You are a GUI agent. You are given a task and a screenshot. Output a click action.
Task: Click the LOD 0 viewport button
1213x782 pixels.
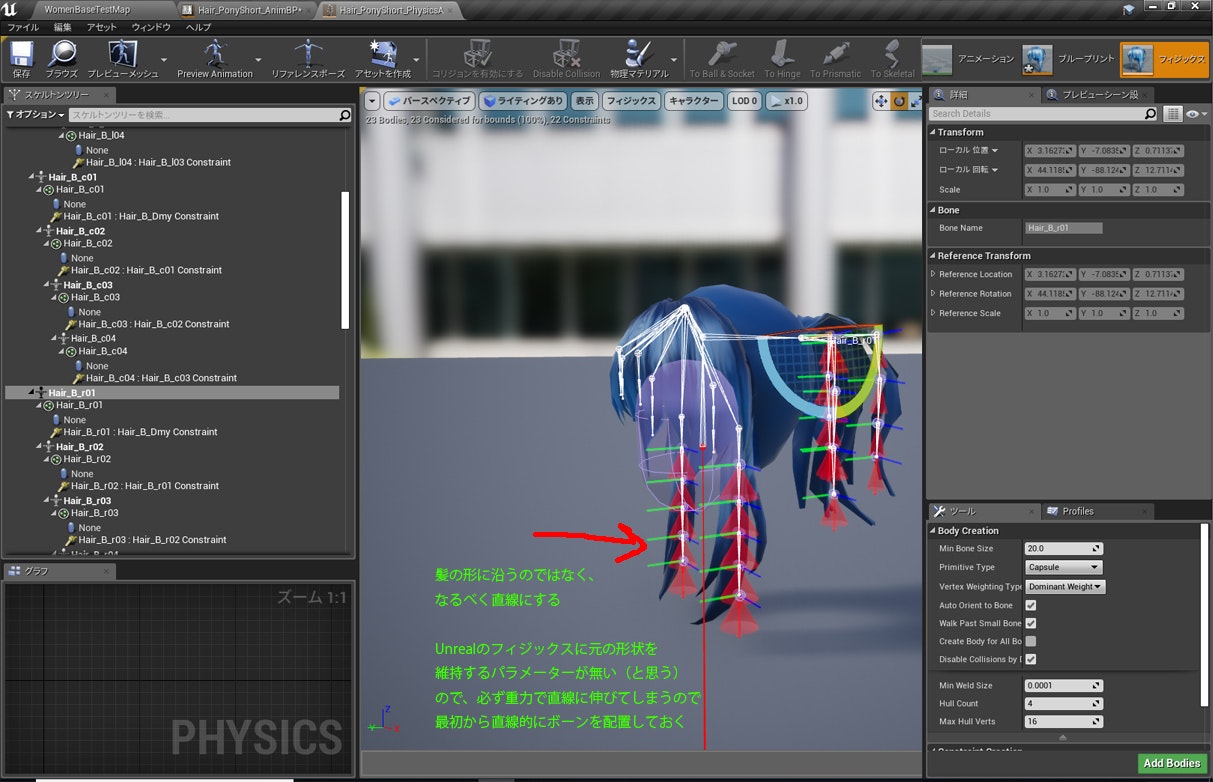(744, 101)
